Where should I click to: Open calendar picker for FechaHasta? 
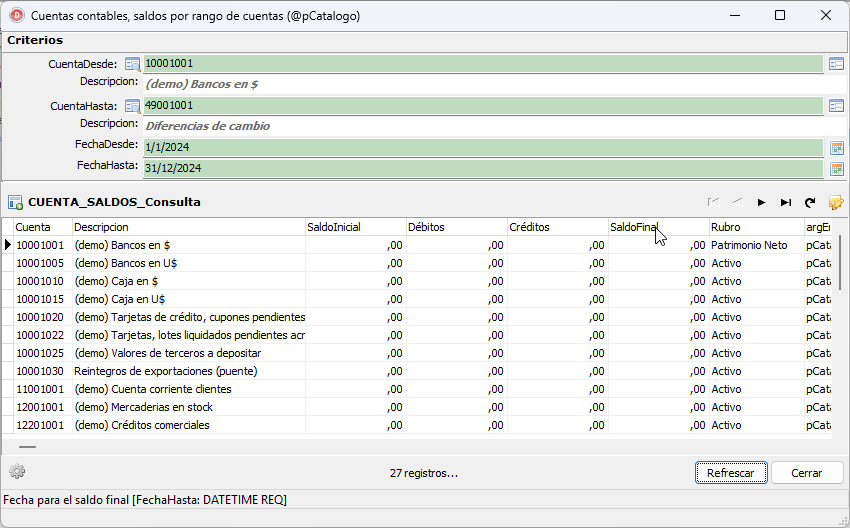coord(836,169)
